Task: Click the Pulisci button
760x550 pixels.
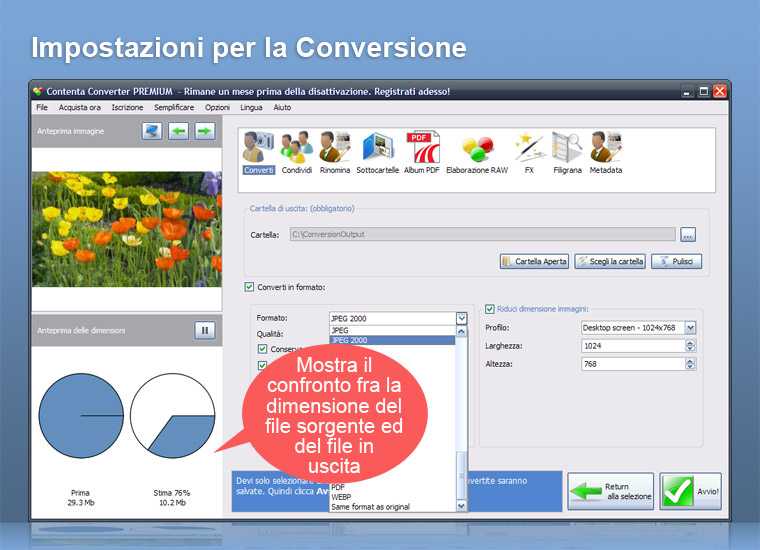Action: pos(677,261)
